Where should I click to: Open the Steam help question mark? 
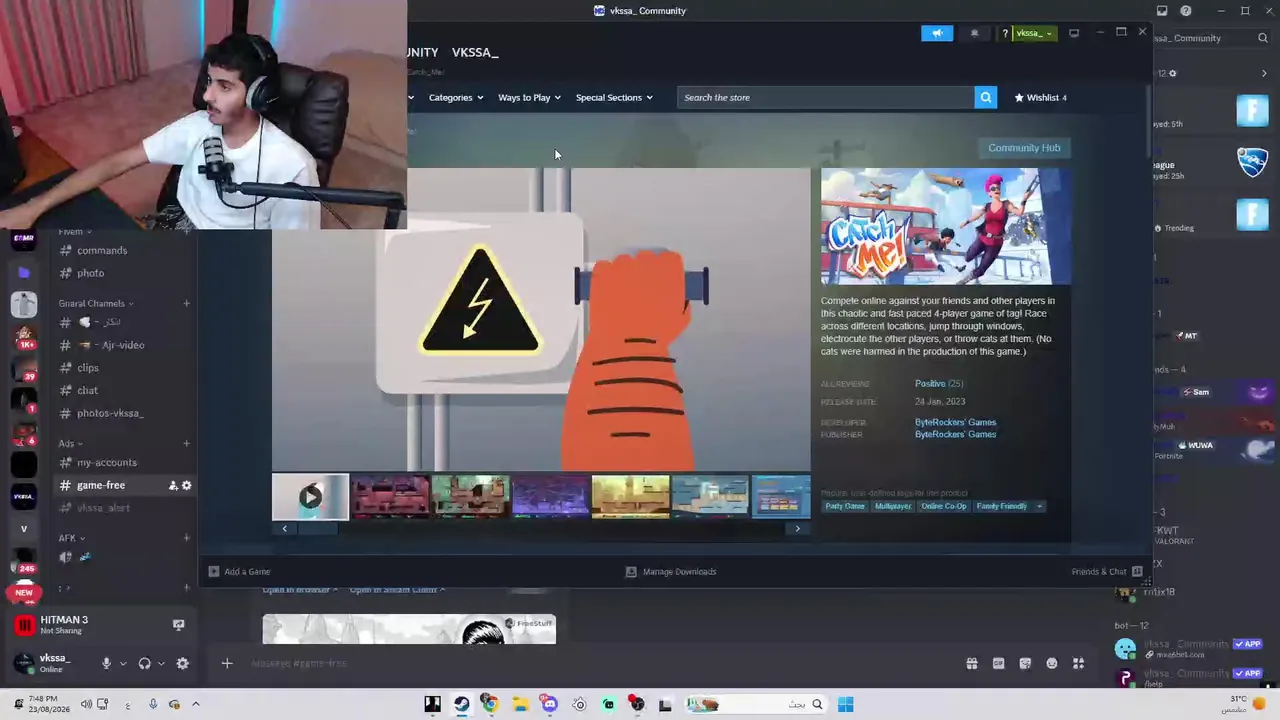(x=1005, y=33)
